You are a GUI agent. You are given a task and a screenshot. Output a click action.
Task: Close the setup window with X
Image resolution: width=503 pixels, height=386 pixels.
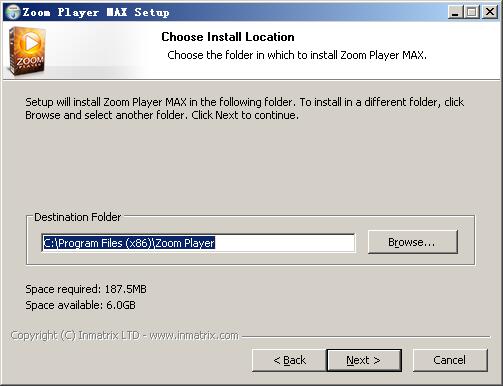[x=490, y=12]
